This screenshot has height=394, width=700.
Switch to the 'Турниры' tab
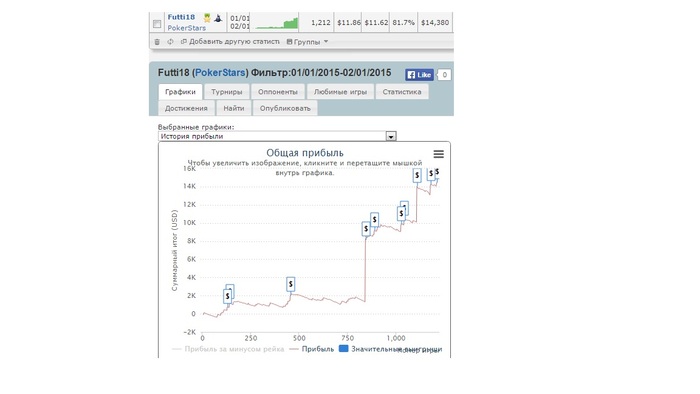227,91
